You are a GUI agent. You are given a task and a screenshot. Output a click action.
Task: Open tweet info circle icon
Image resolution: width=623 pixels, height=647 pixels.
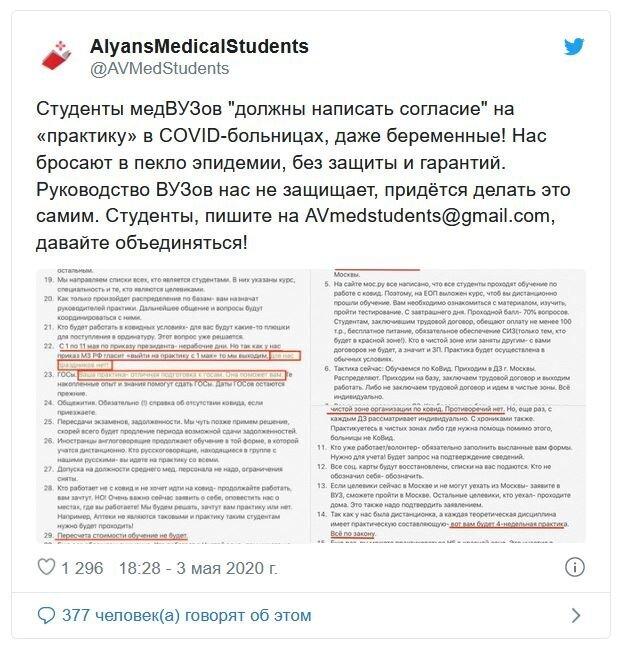click(x=574, y=567)
